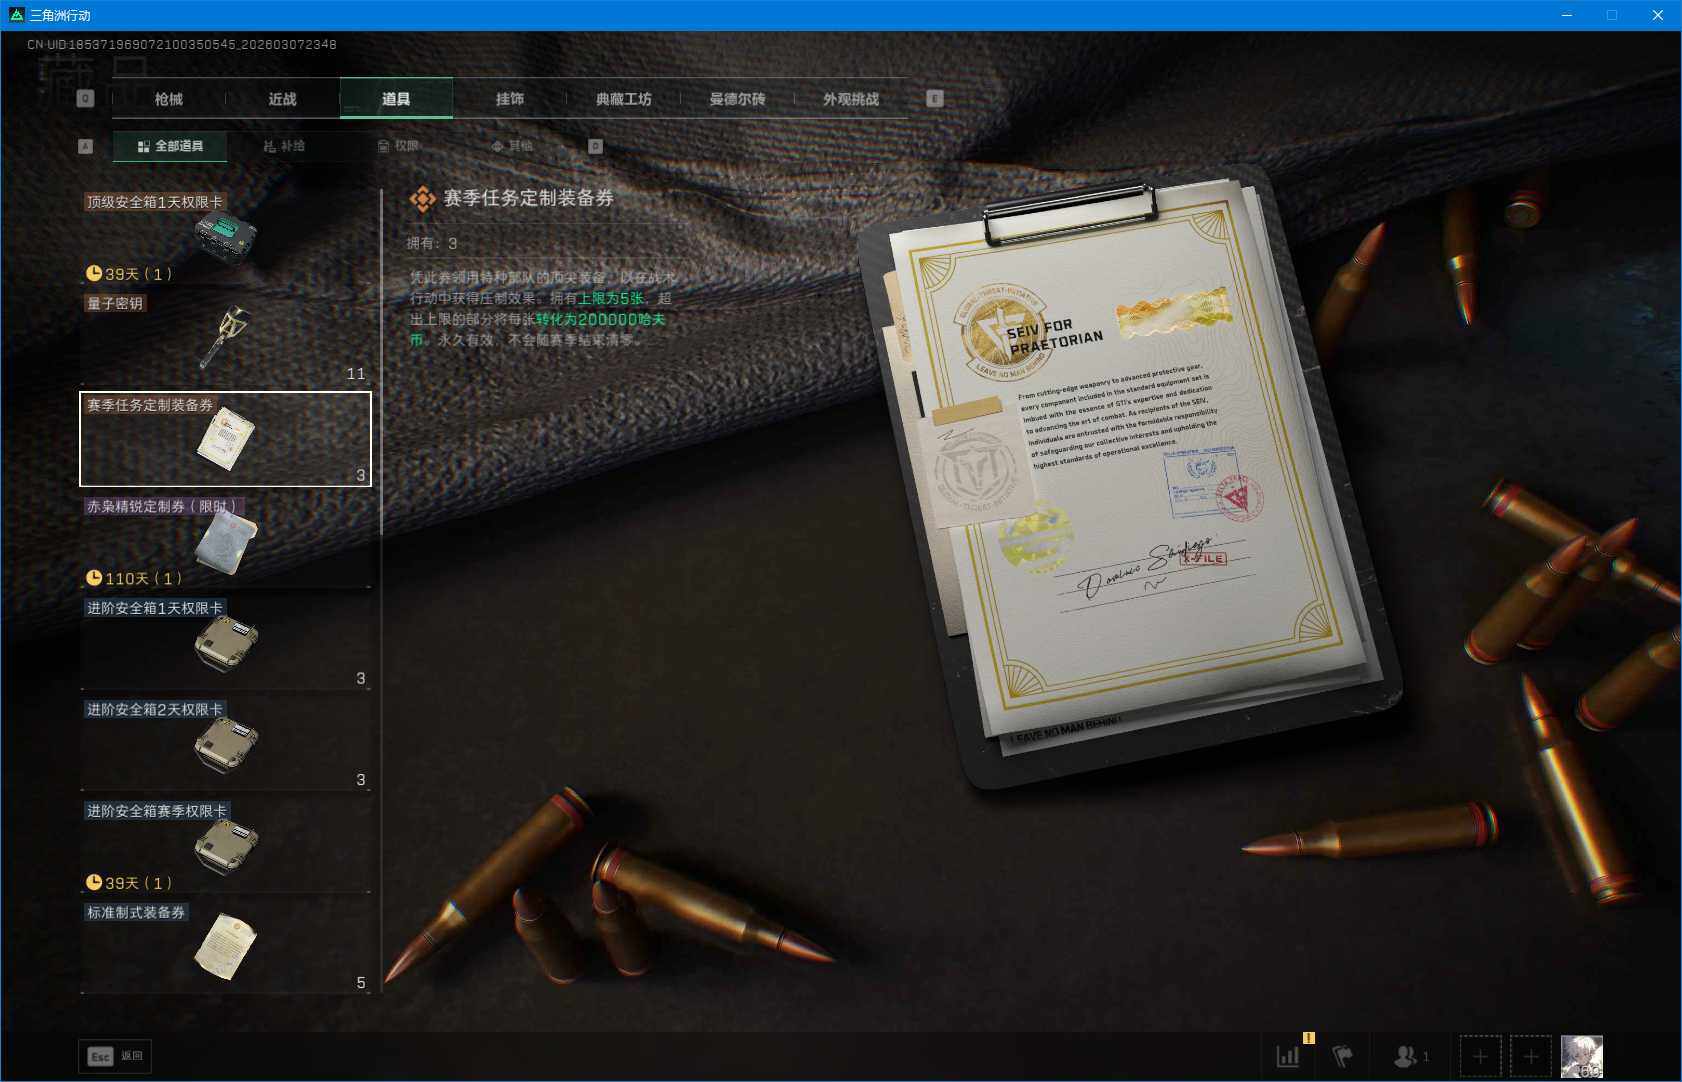1682x1082 pixels.
Task: Click the second empty squad slot plus
Action: tap(1530, 1056)
